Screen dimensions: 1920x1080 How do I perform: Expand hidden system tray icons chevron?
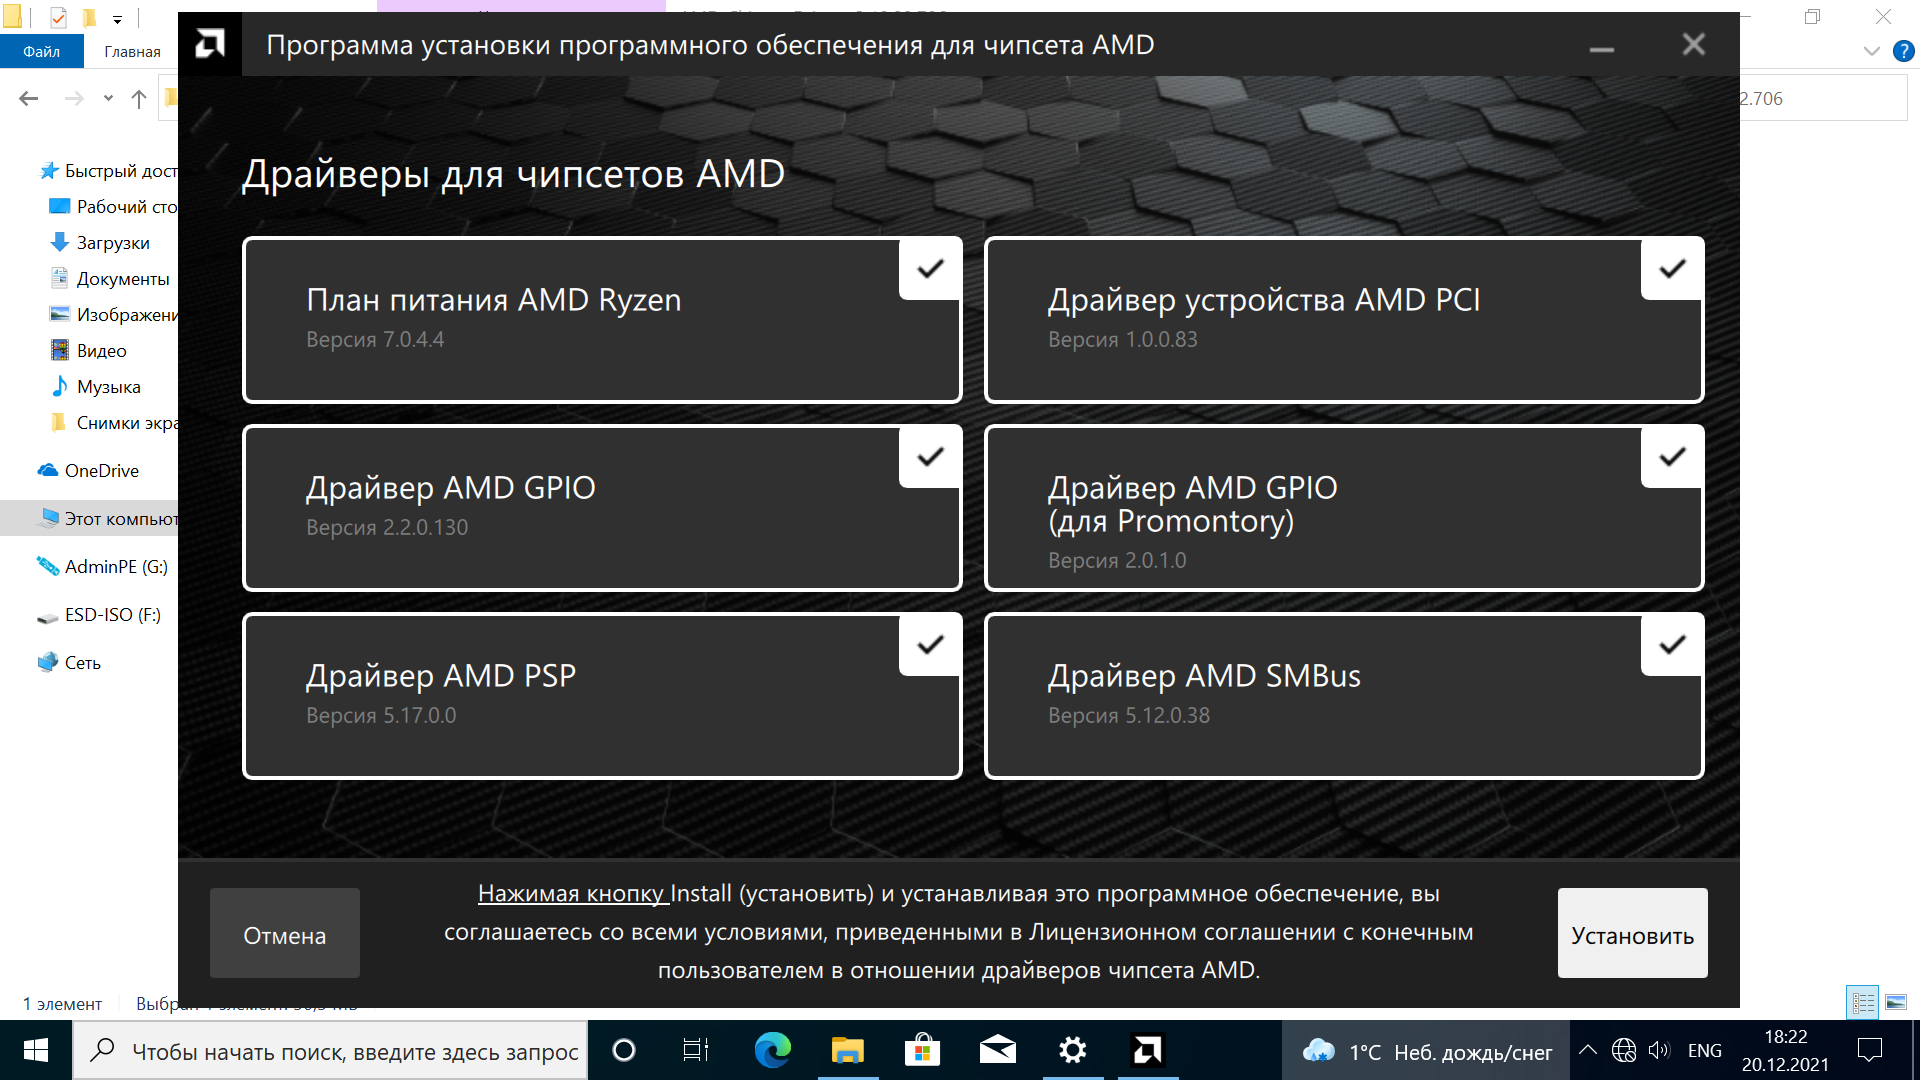tap(1588, 1050)
